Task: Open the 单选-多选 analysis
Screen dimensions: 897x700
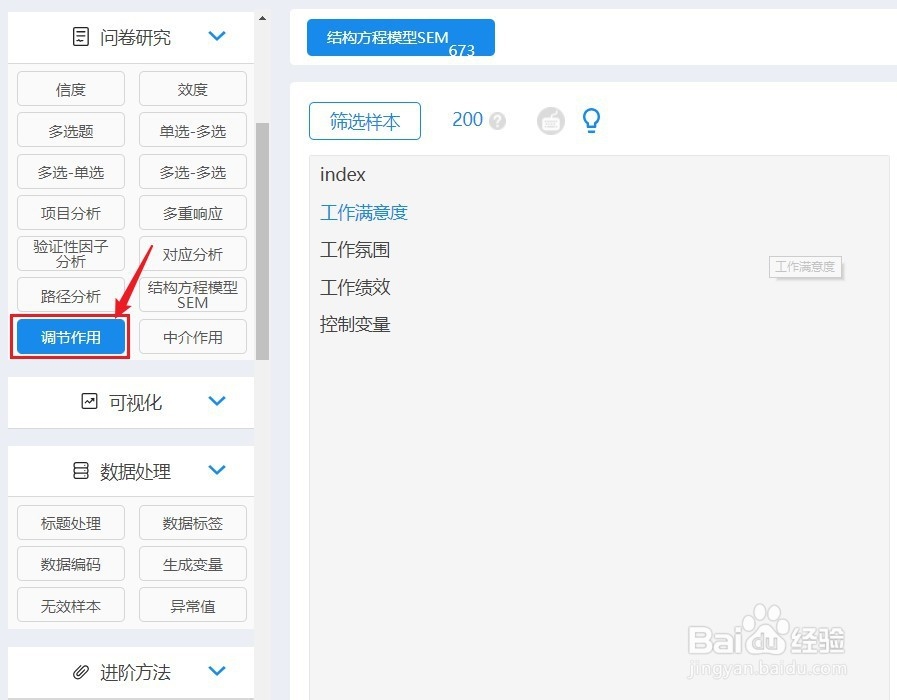Action: pos(193,130)
